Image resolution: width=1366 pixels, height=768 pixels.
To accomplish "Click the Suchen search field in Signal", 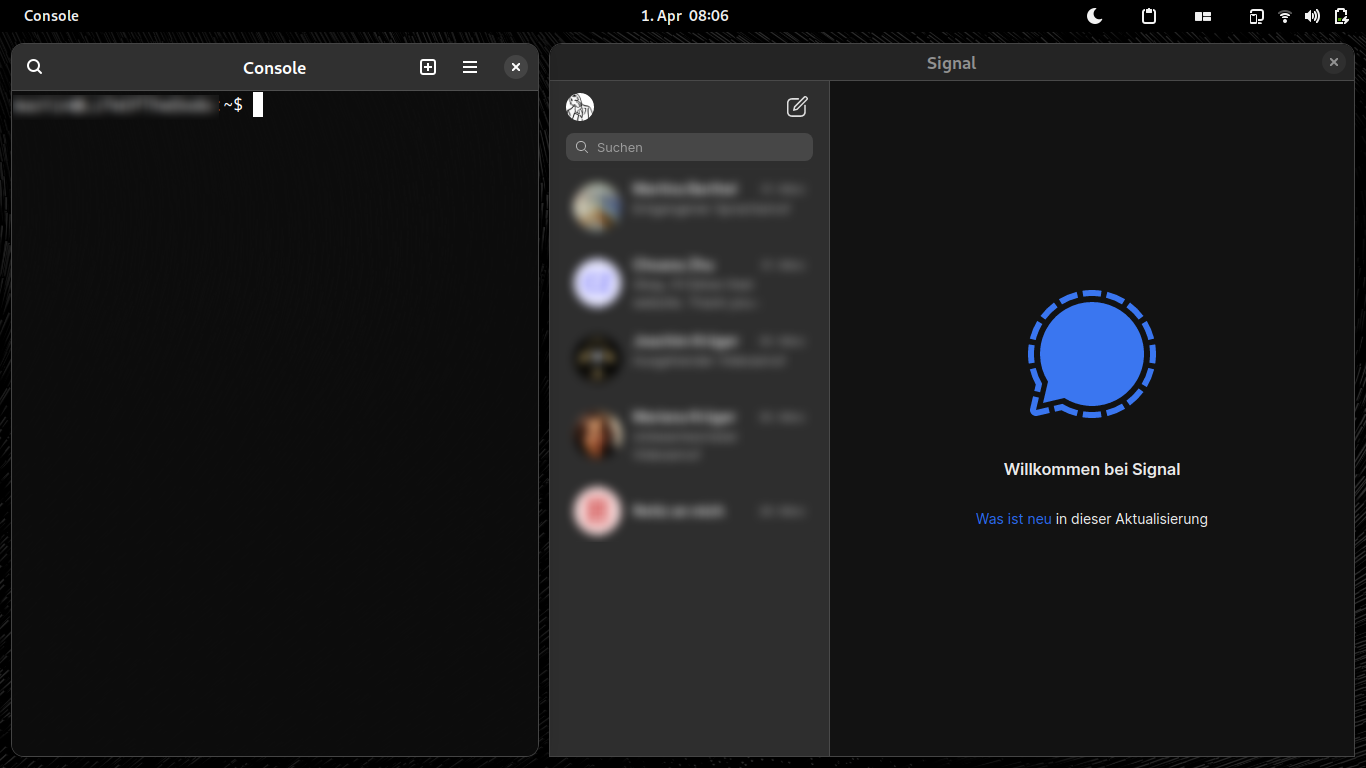I will pos(689,147).
